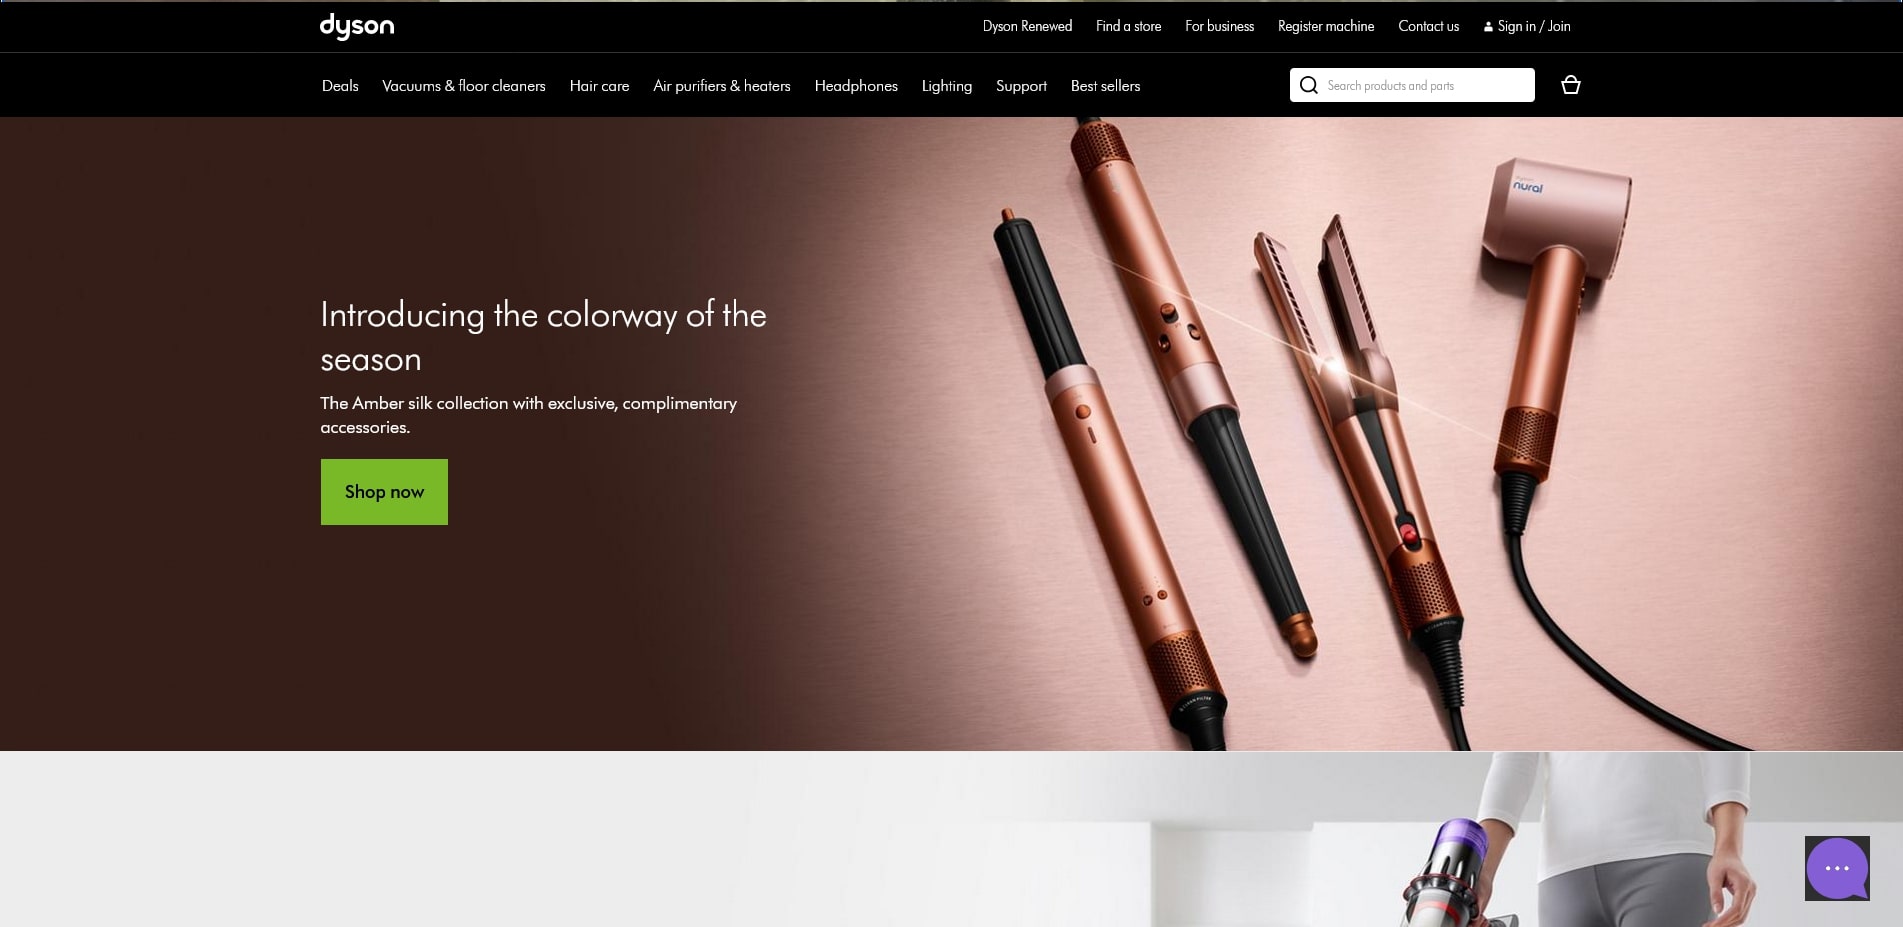
Task: Click the Shop now button
Action: [384, 492]
